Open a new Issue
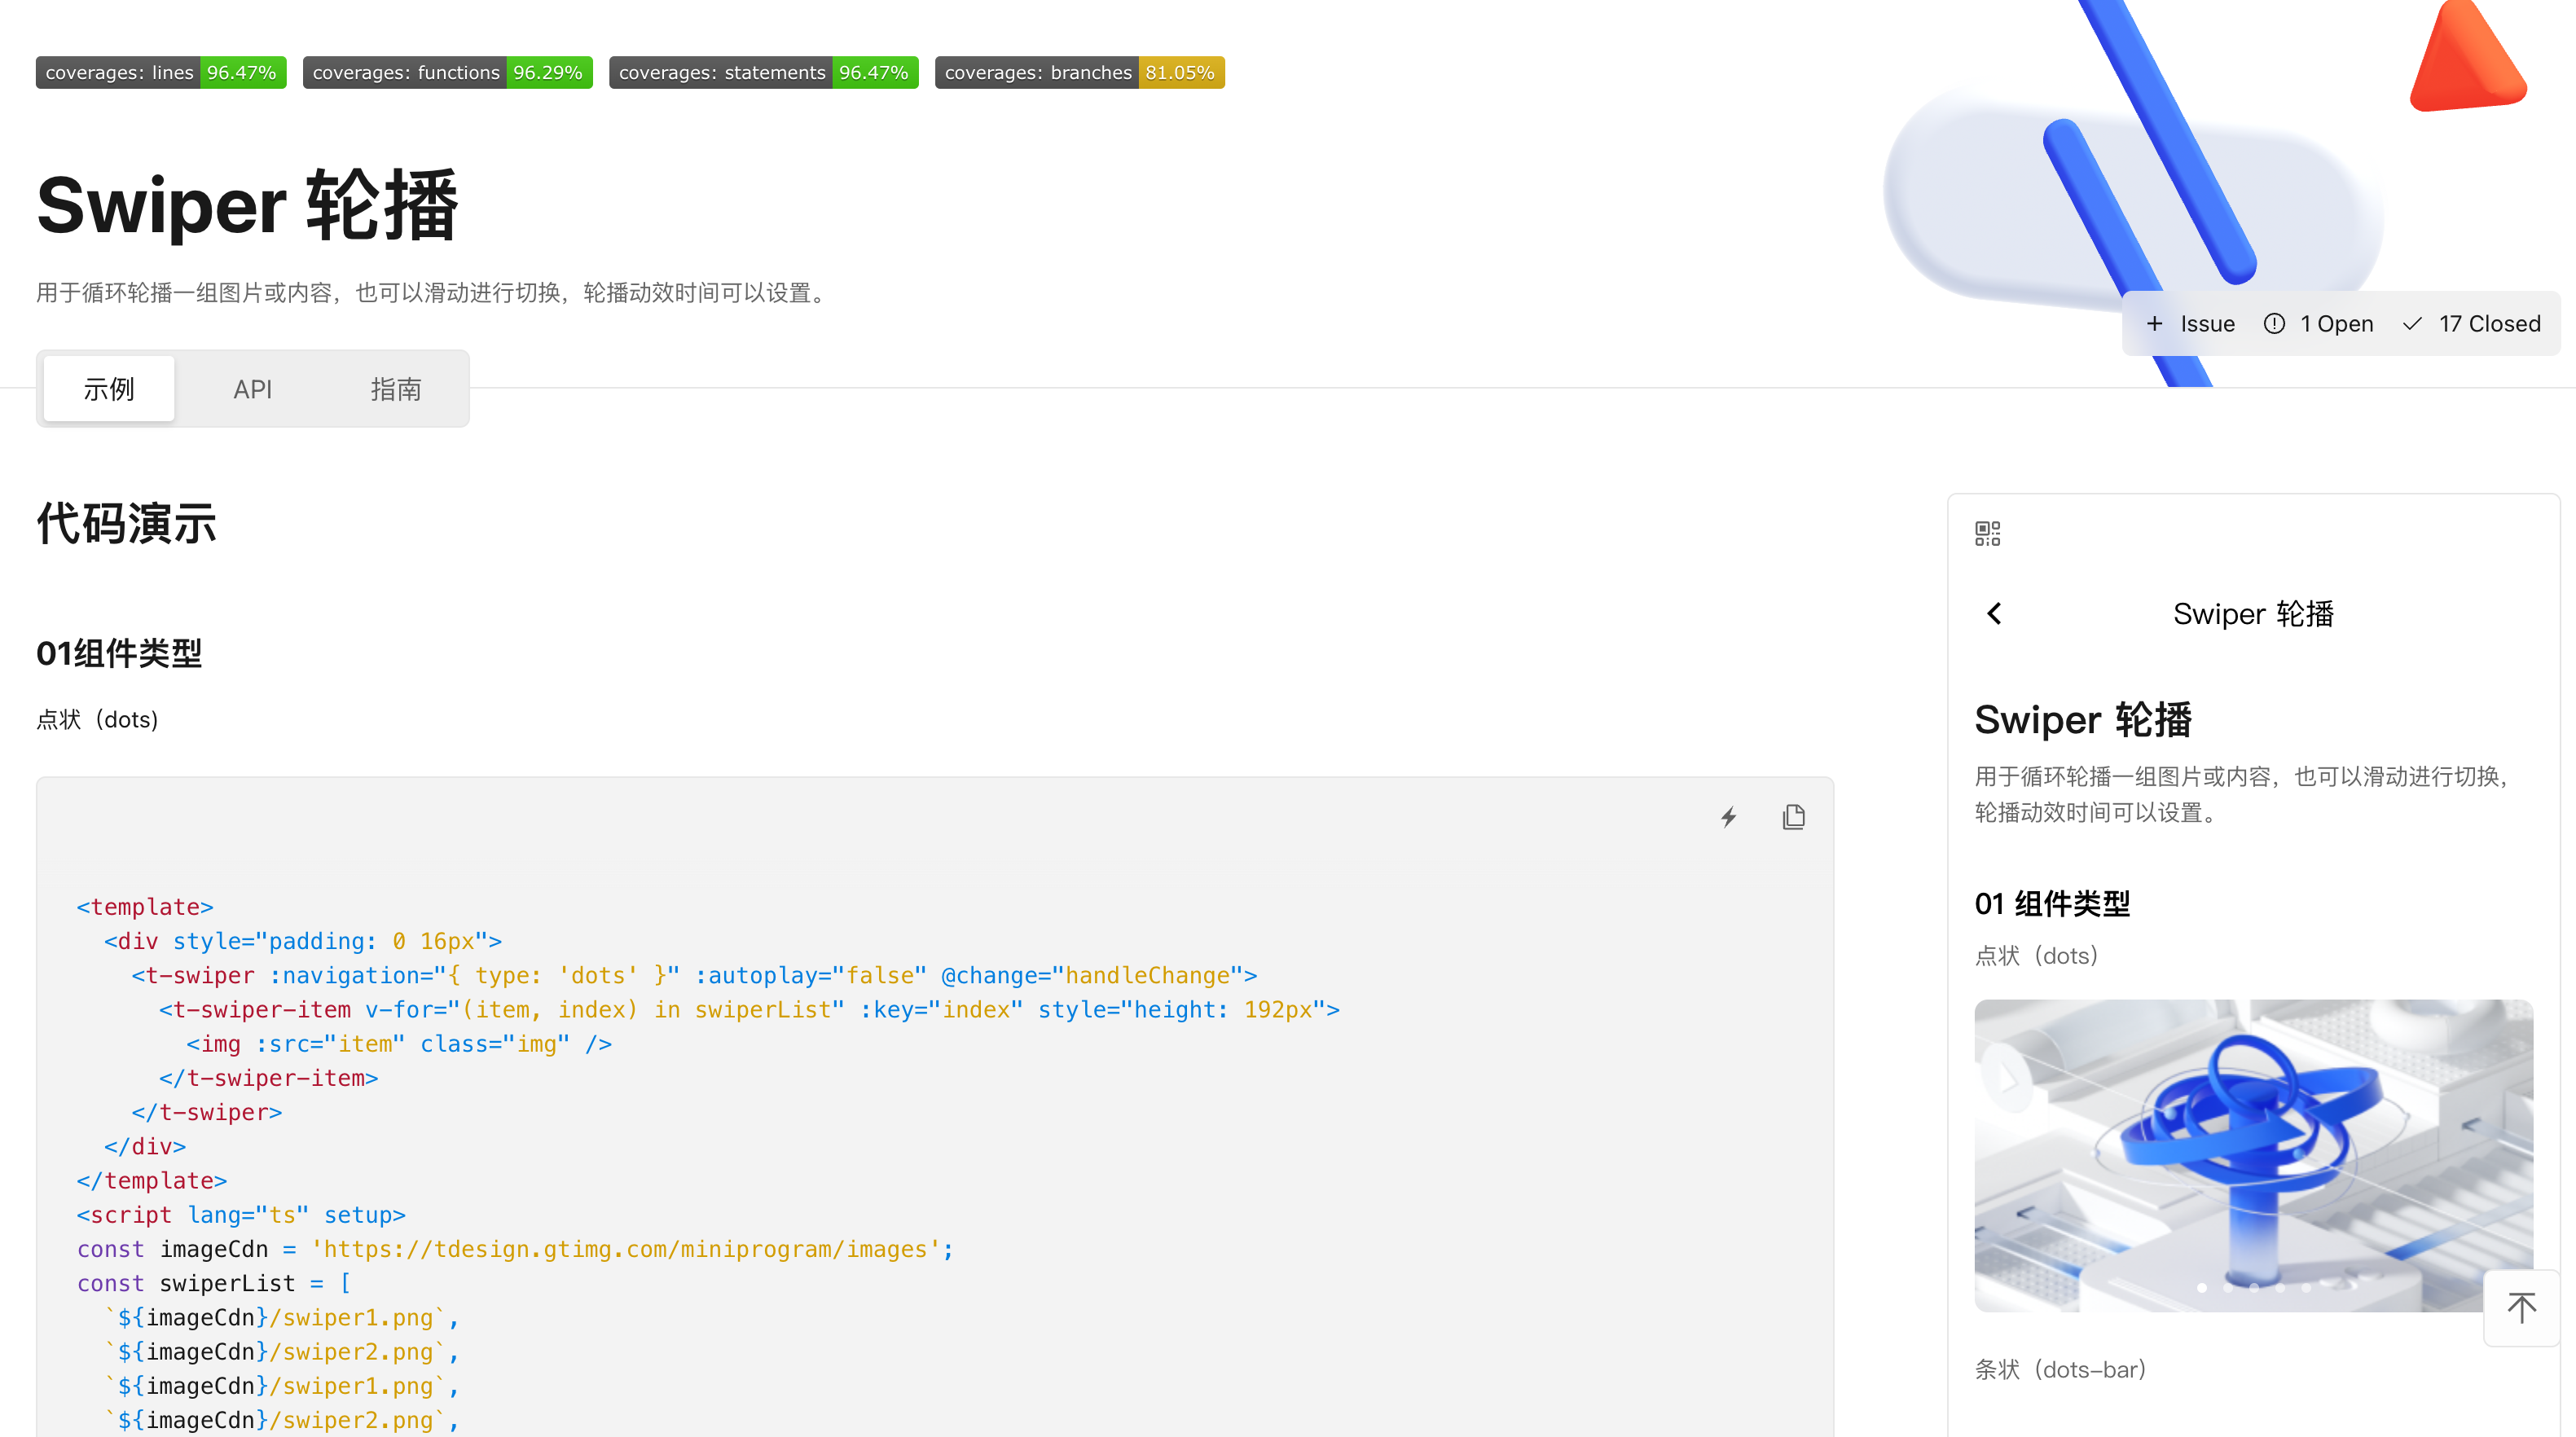The height and width of the screenshot is (1437, 2576). [2190, 323]
